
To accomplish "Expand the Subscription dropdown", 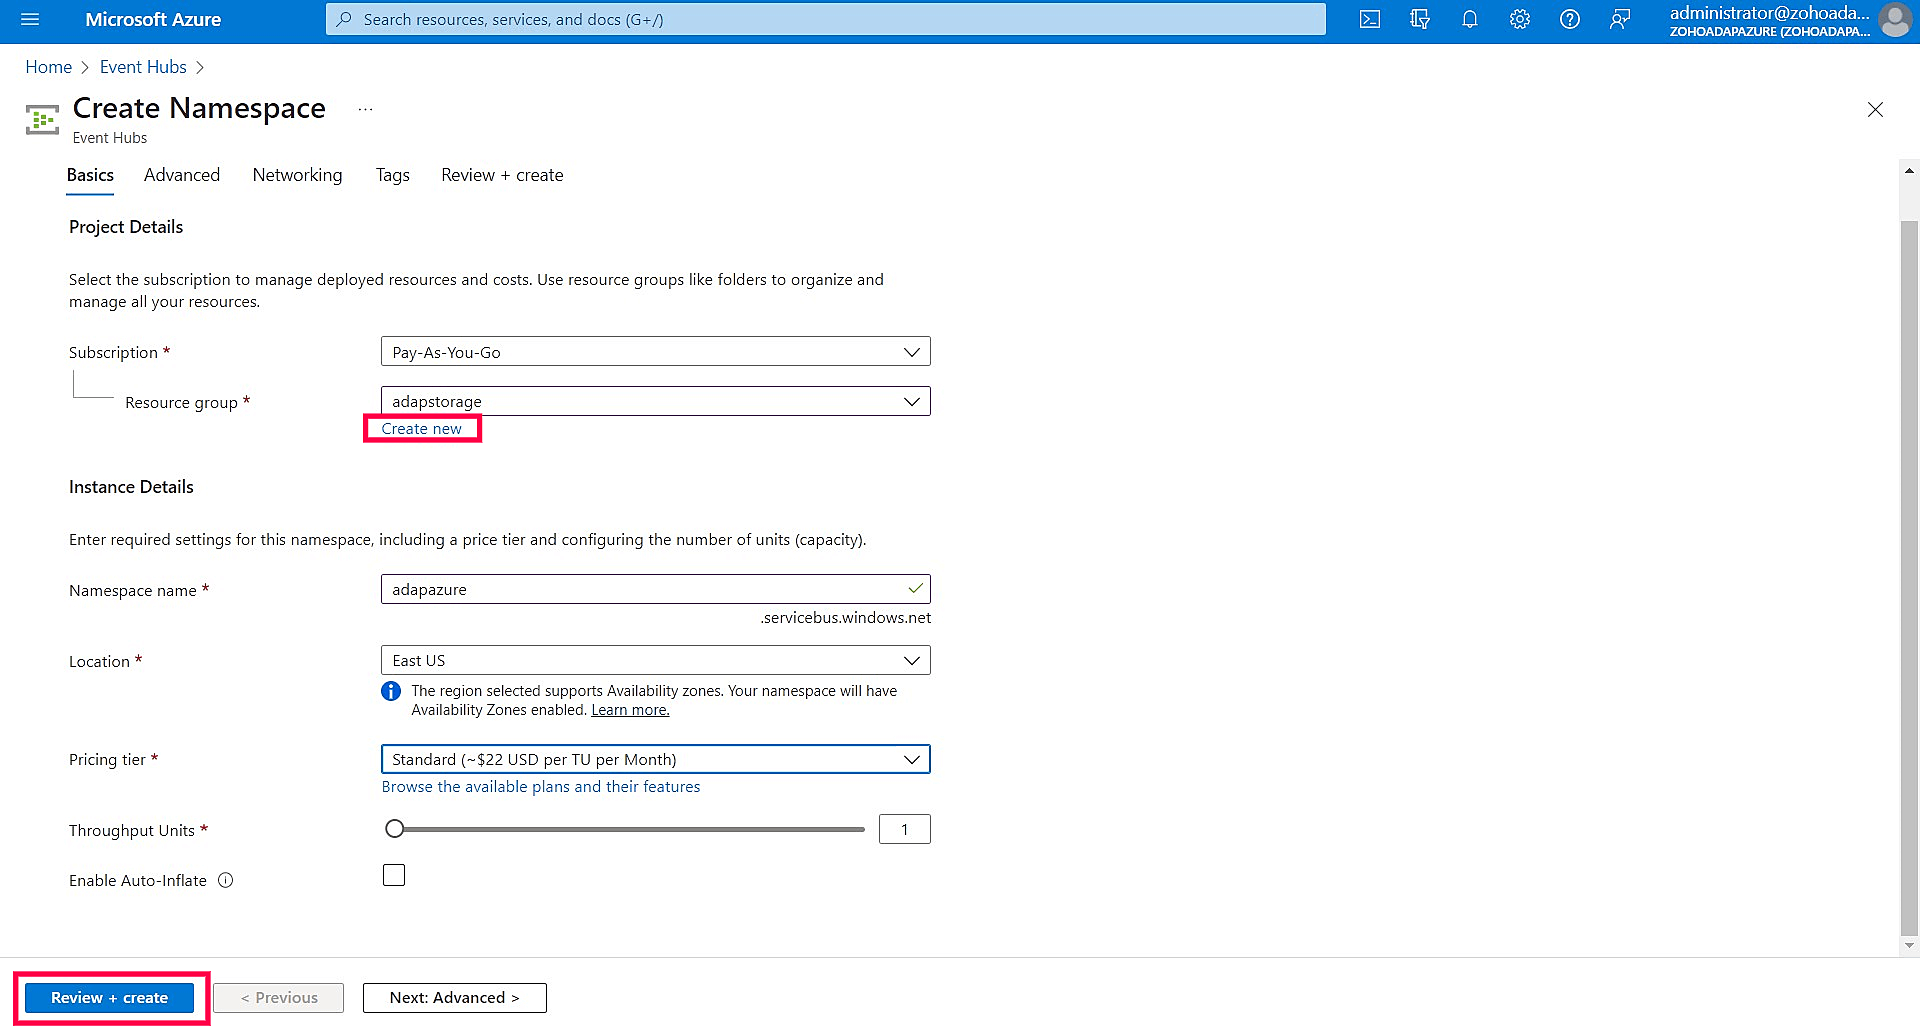I will 655,352.
